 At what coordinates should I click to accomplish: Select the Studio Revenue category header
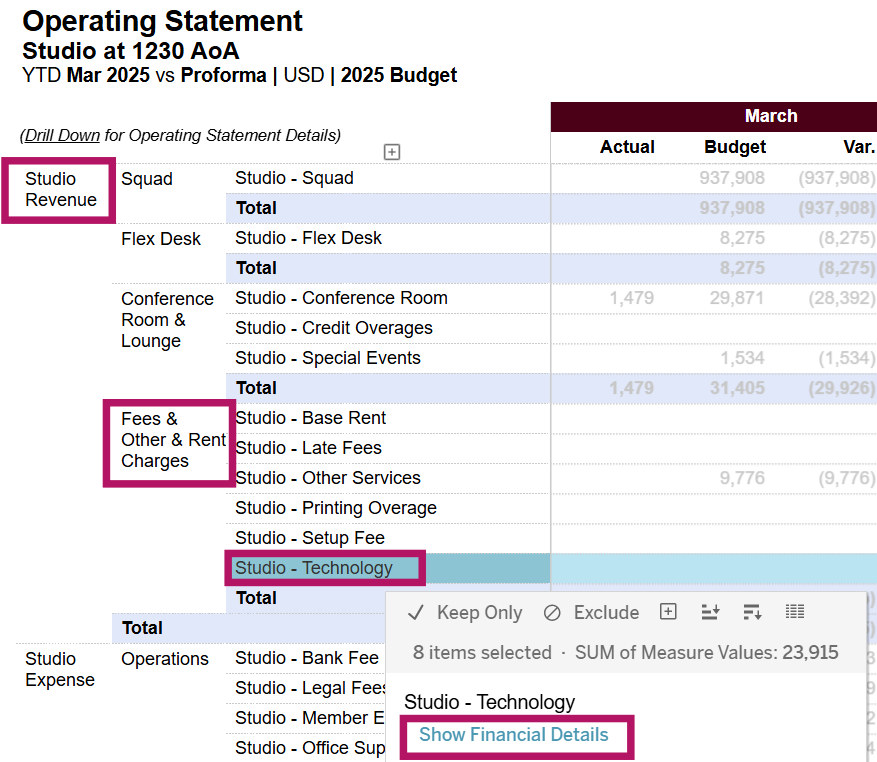60,189
